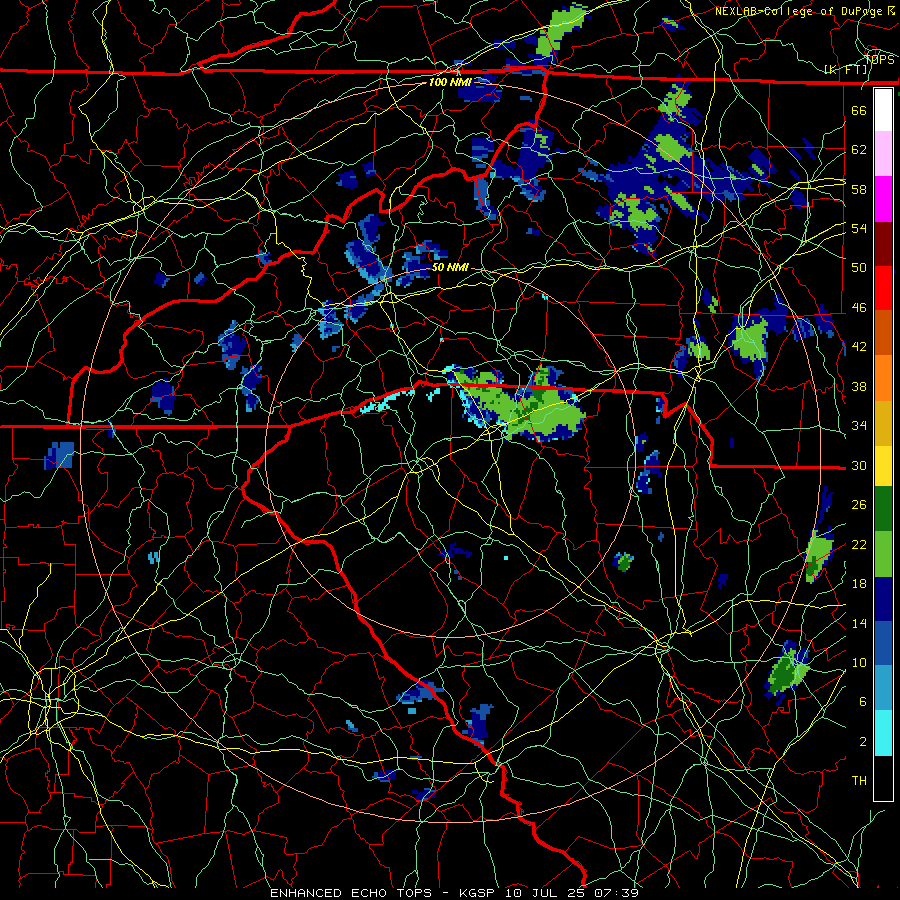Click the 50 NMI range ring label
Viewport: 900px width, 900px height.
pyautogui.click(x=450, y=267)
